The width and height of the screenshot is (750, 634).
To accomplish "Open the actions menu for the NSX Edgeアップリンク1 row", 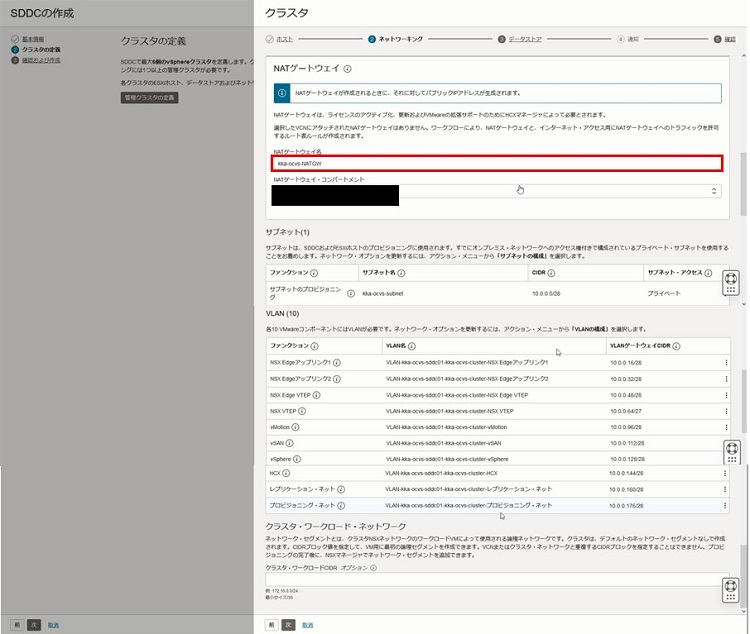I will (726, 362).
